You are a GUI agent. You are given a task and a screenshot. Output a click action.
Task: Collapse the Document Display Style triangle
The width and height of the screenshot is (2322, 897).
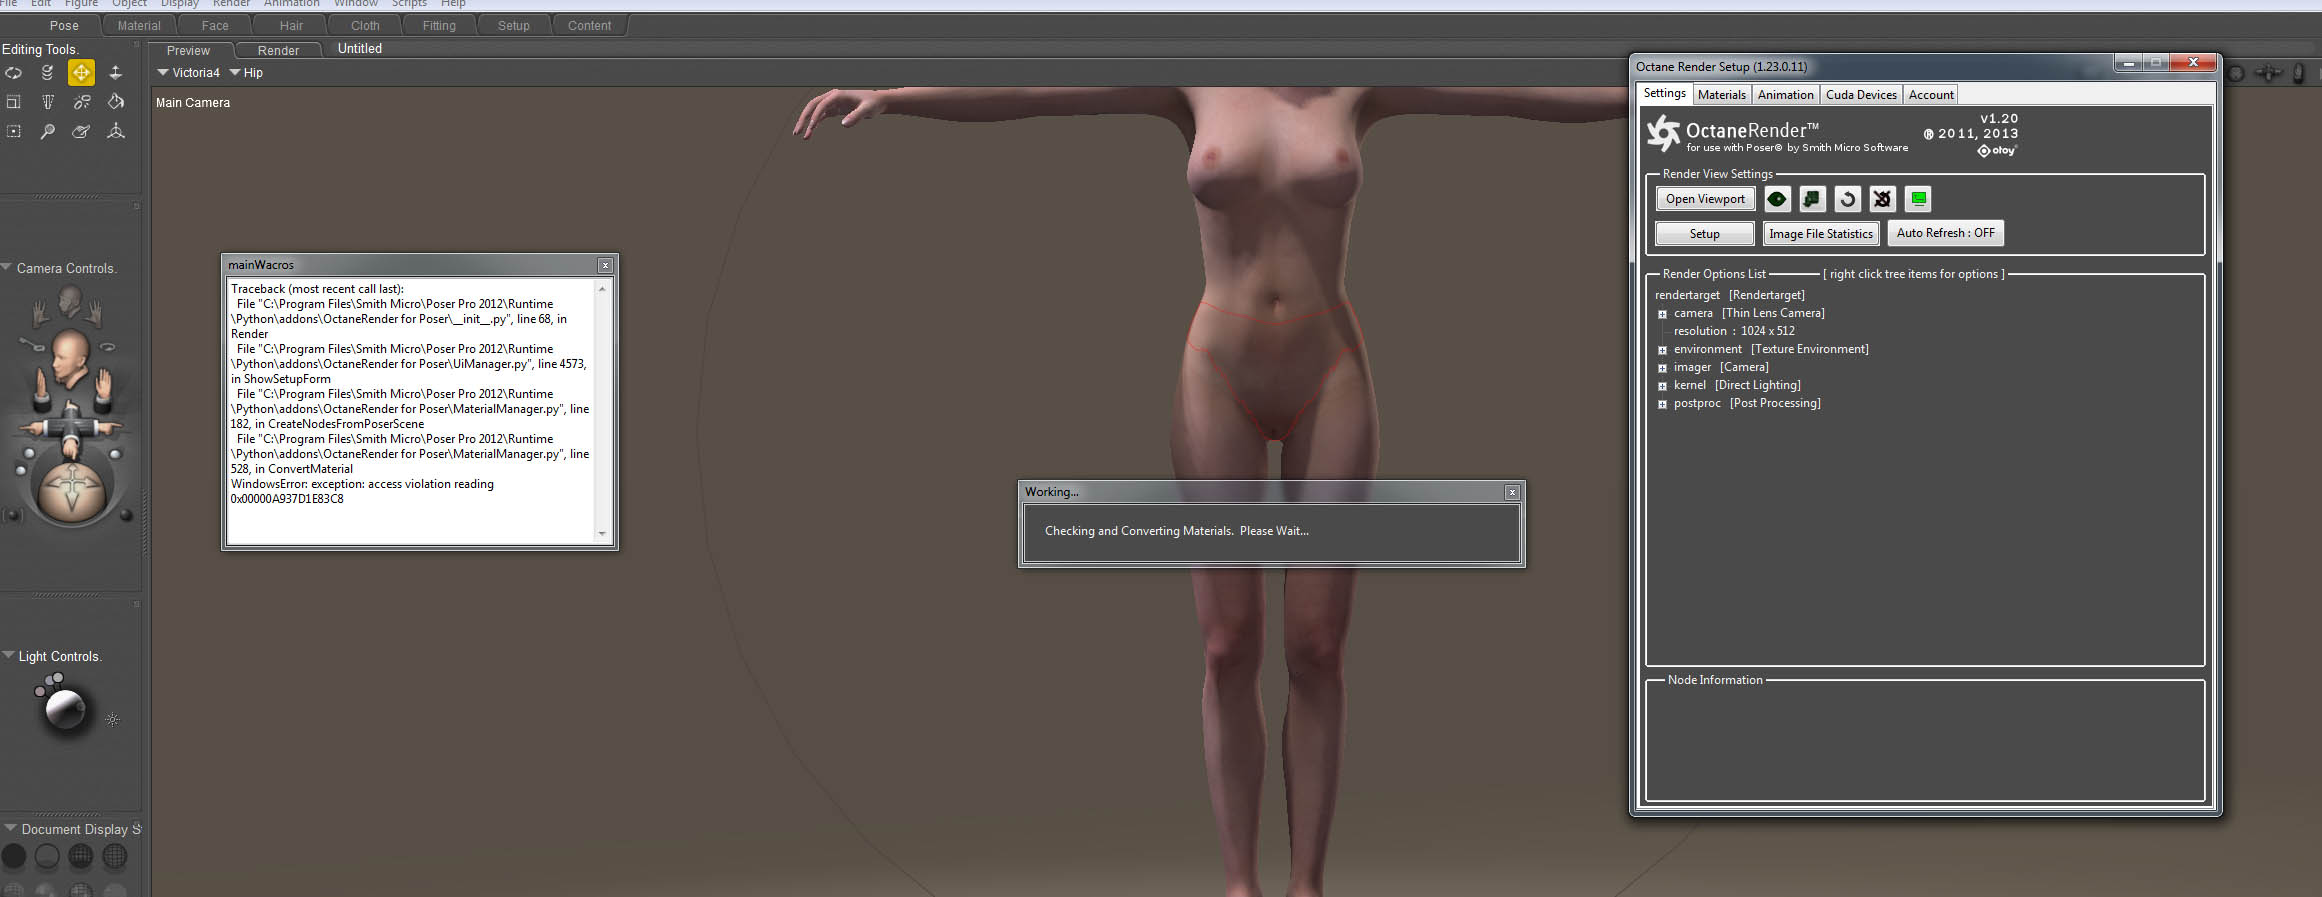tap(11, 829)
